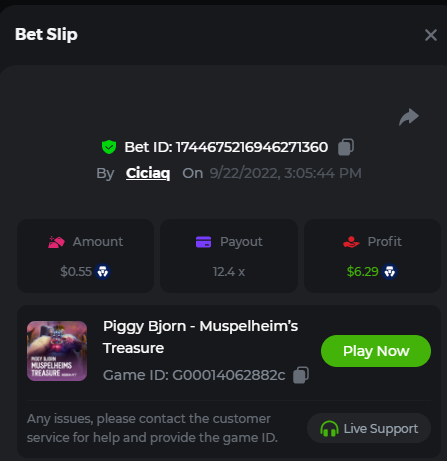This screenshot has height=461, width=447.
Task: Click the 12.4 x payout value
Action: (x=229, y=272)
